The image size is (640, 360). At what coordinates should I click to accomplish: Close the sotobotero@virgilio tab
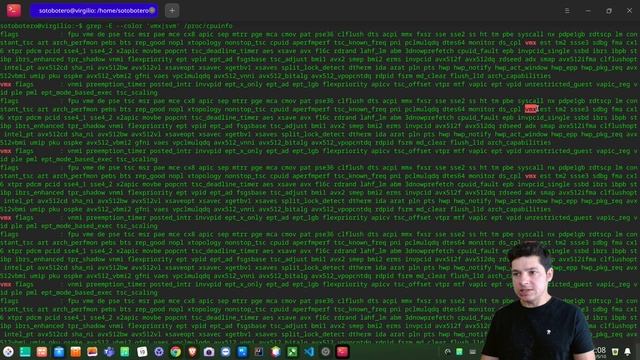click(x=152, y=11)
